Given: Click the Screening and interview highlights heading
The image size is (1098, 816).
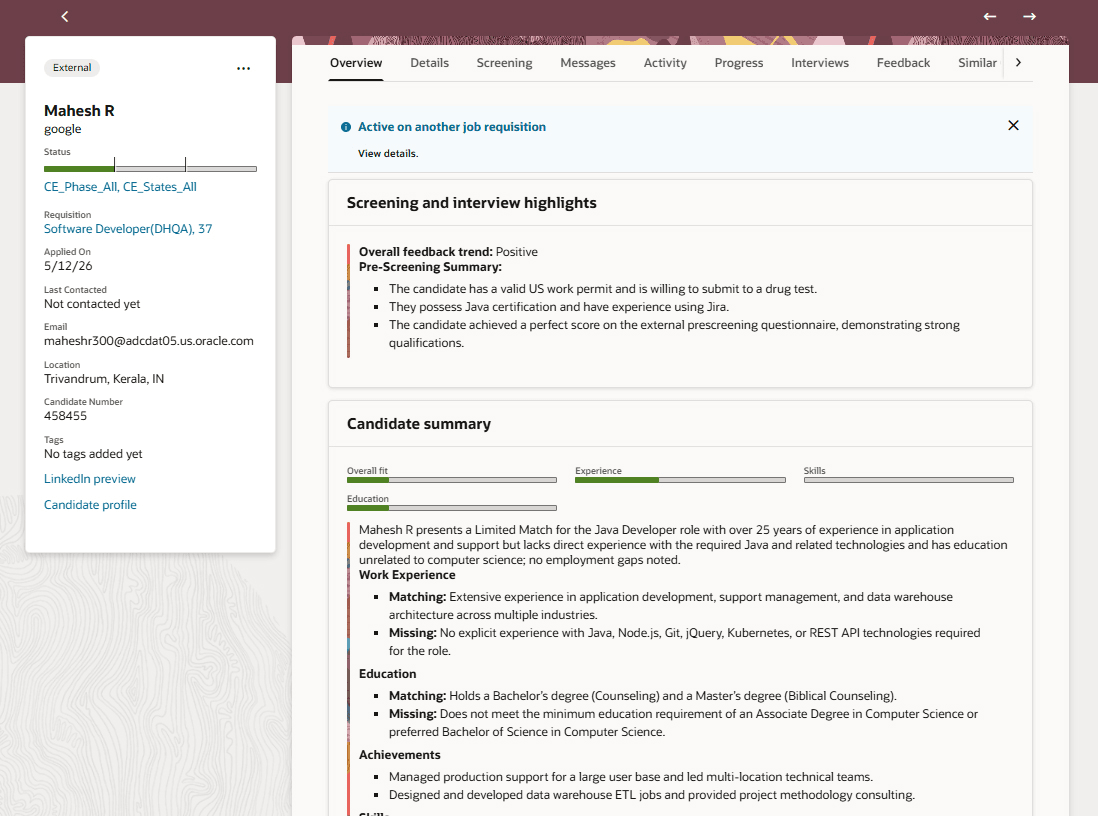Looking at the screenshot, I should (471, 203).
